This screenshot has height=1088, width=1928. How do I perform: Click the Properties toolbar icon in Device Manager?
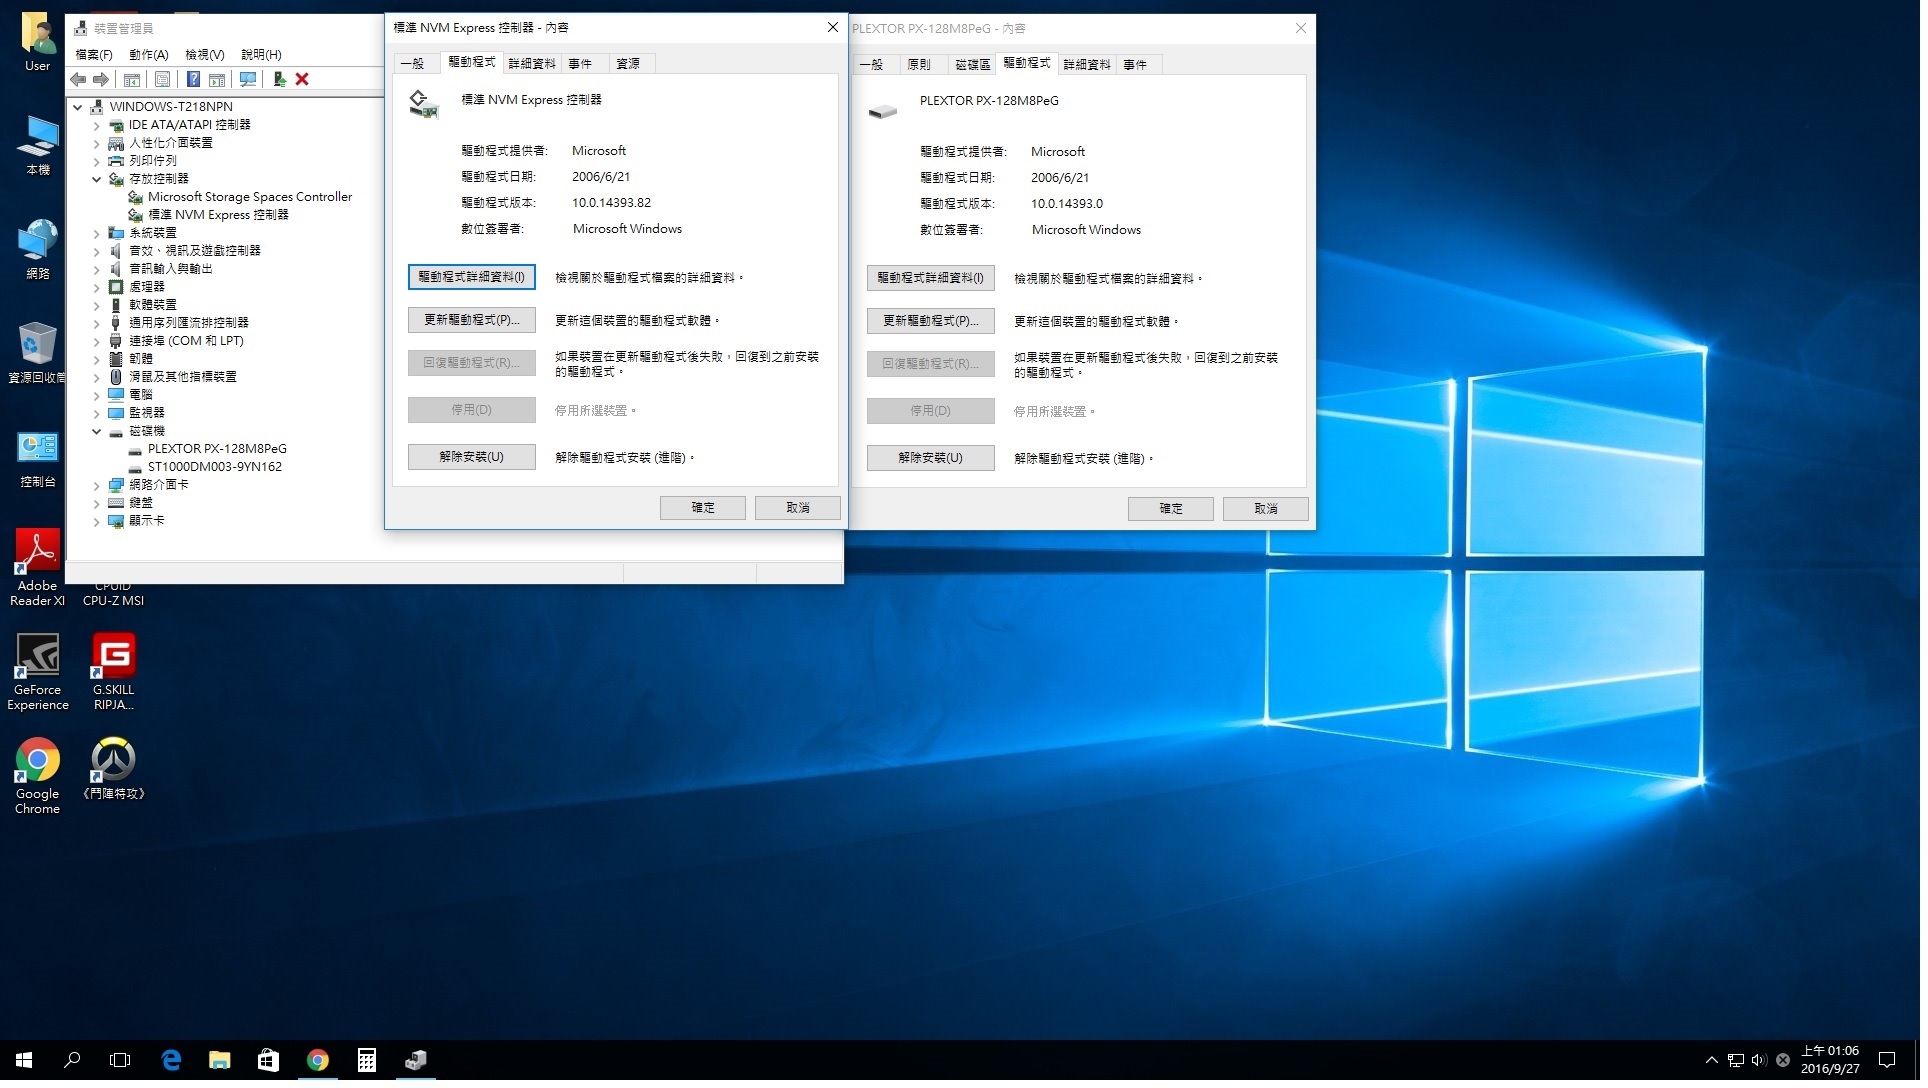pos(162,80)
